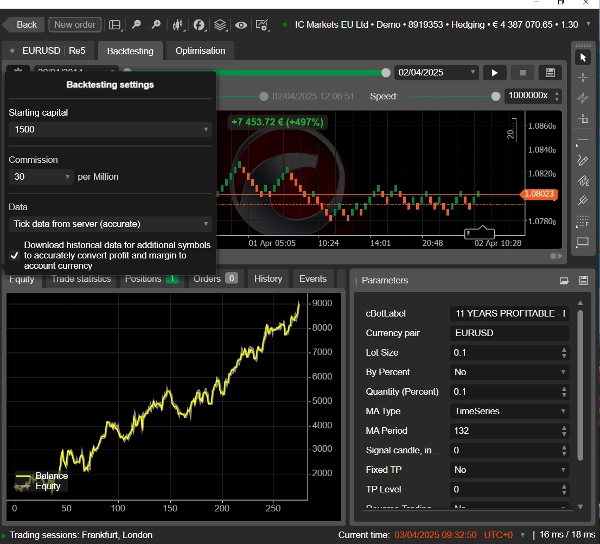Screen dimensions: 600x544
Task: Grab the drawing toolbar dotted handle
Action: pos(583,46)
